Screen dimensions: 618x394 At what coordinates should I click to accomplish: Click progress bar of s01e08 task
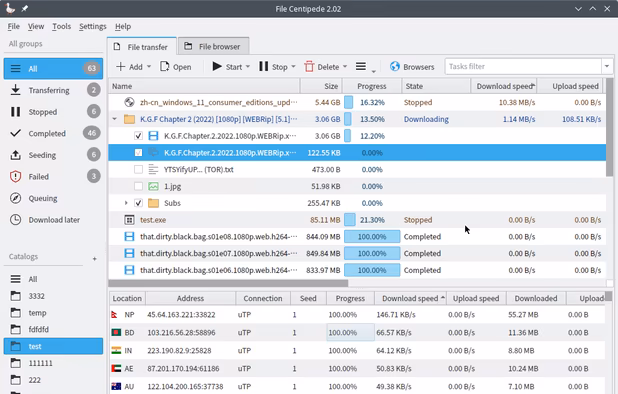coord(372,237)
